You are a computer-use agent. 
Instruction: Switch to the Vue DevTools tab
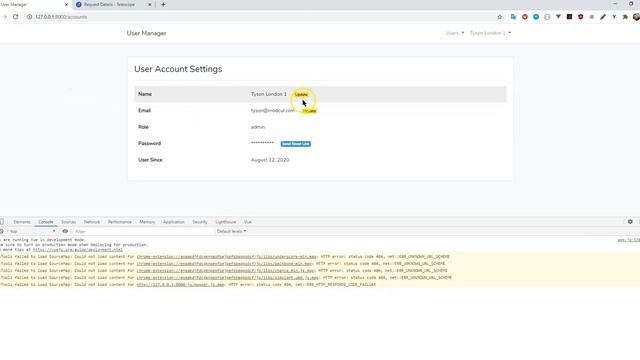click(x=248, y=222)
